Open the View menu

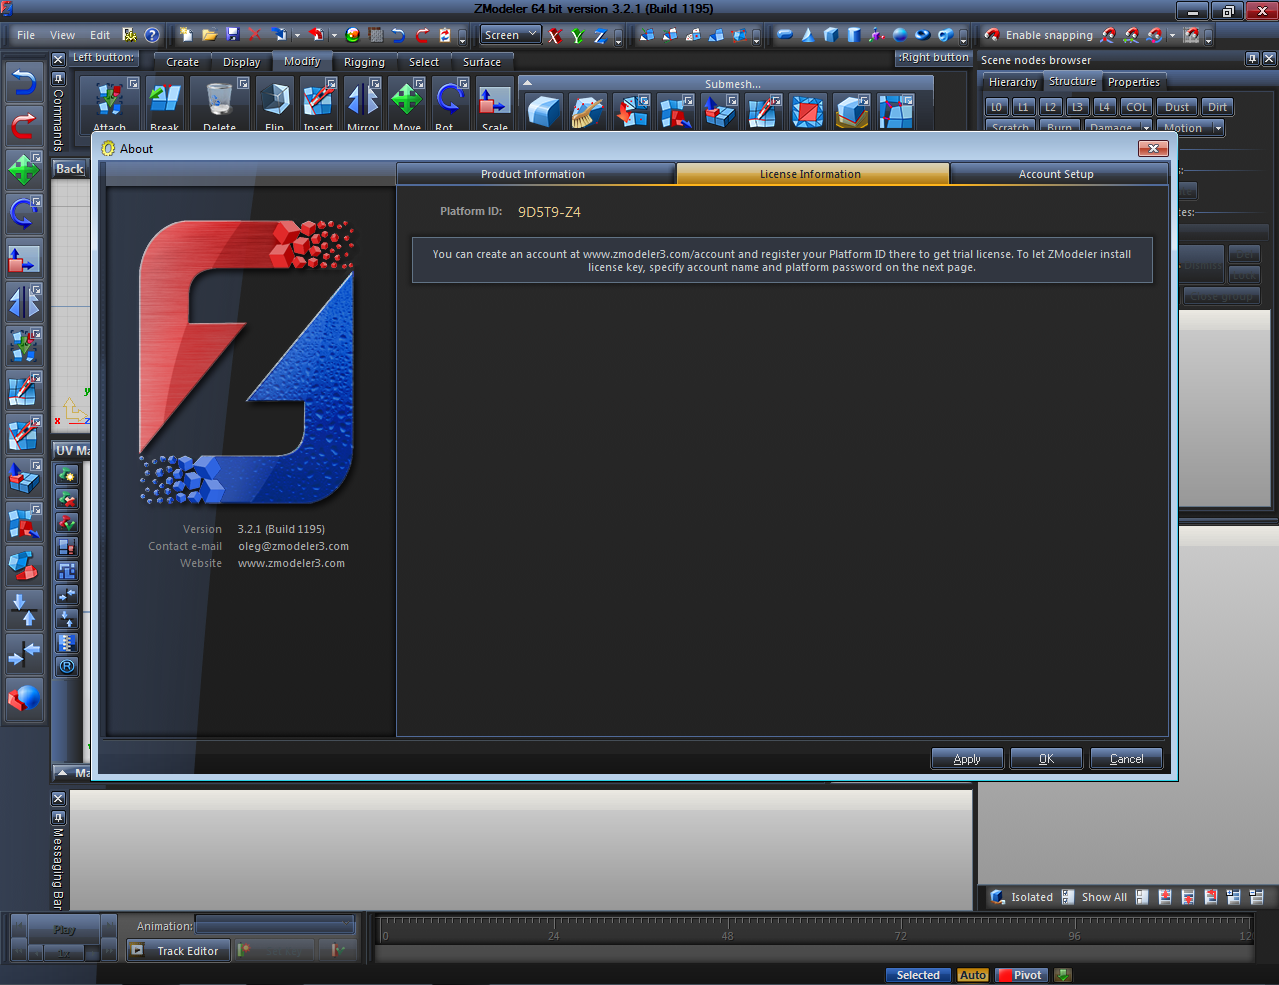click(x=63, y=35)
